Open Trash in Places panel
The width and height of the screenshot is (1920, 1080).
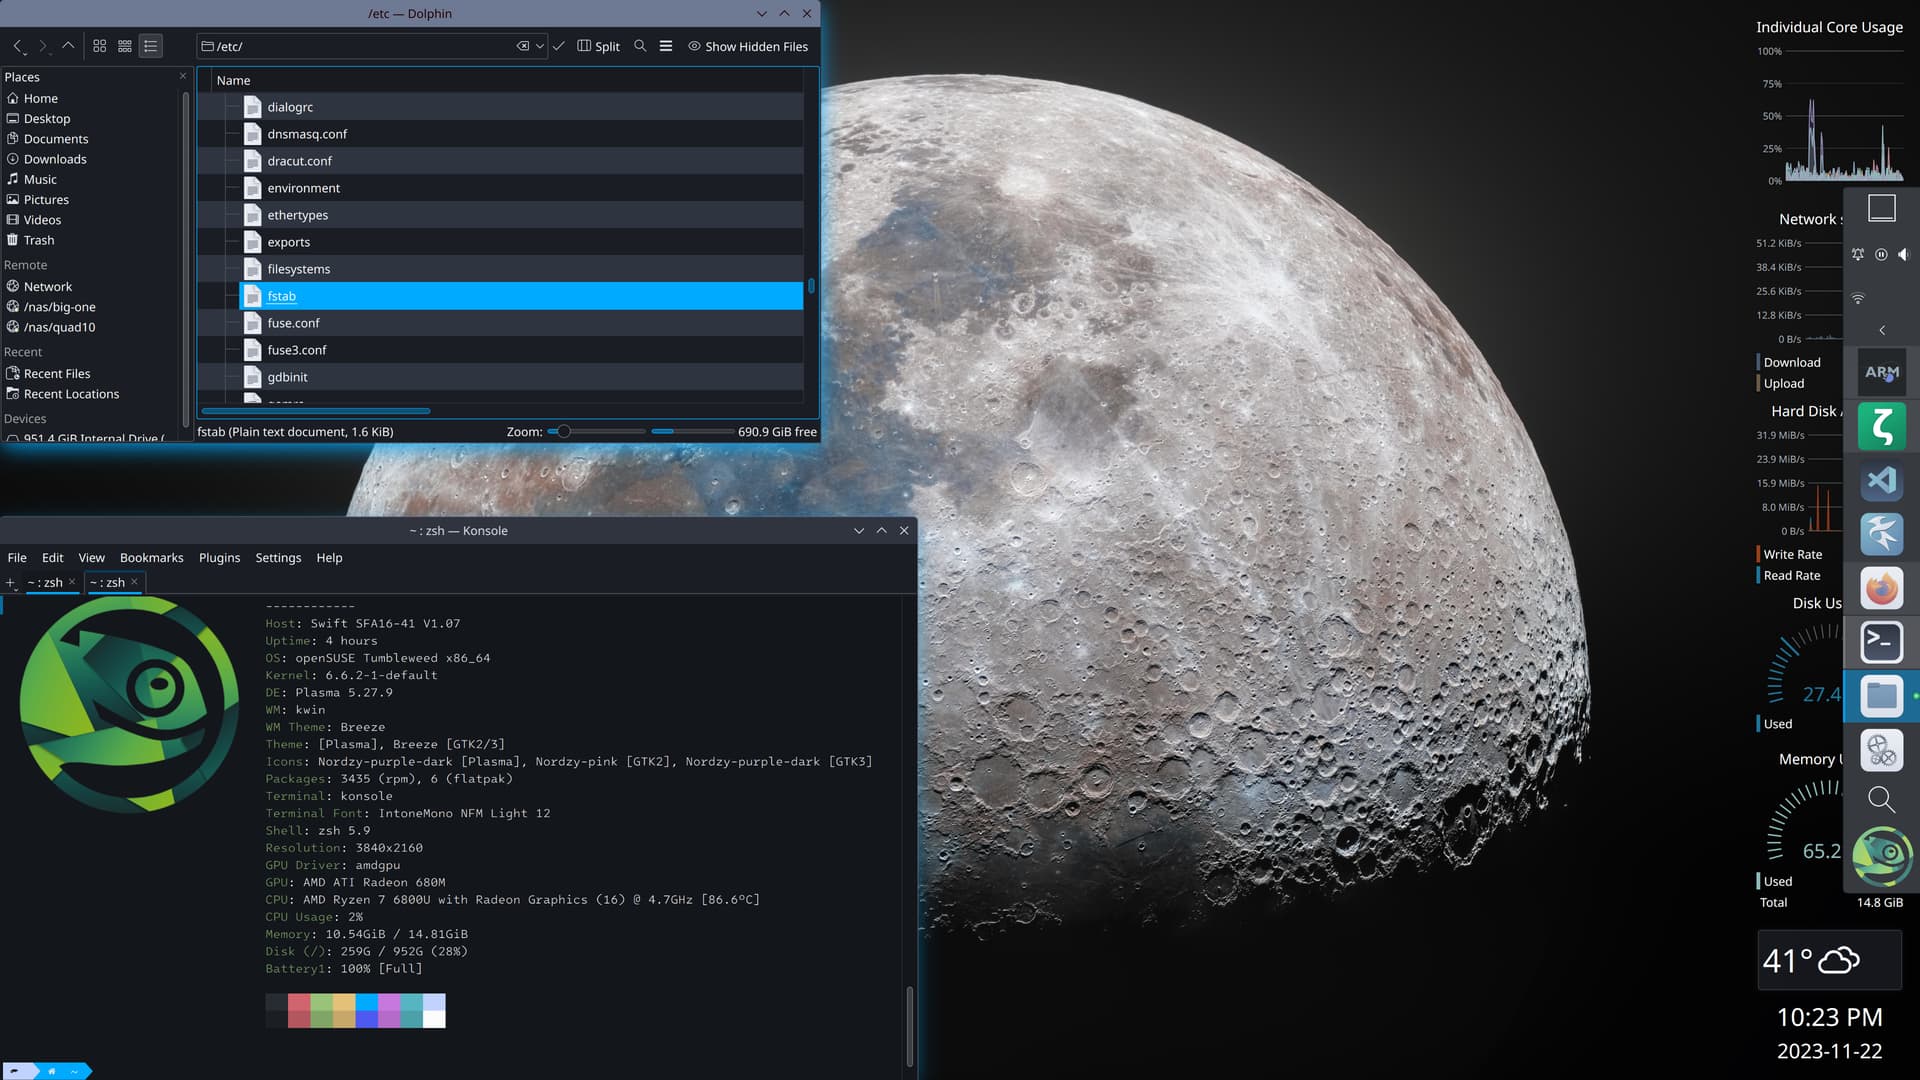point(92,240)
